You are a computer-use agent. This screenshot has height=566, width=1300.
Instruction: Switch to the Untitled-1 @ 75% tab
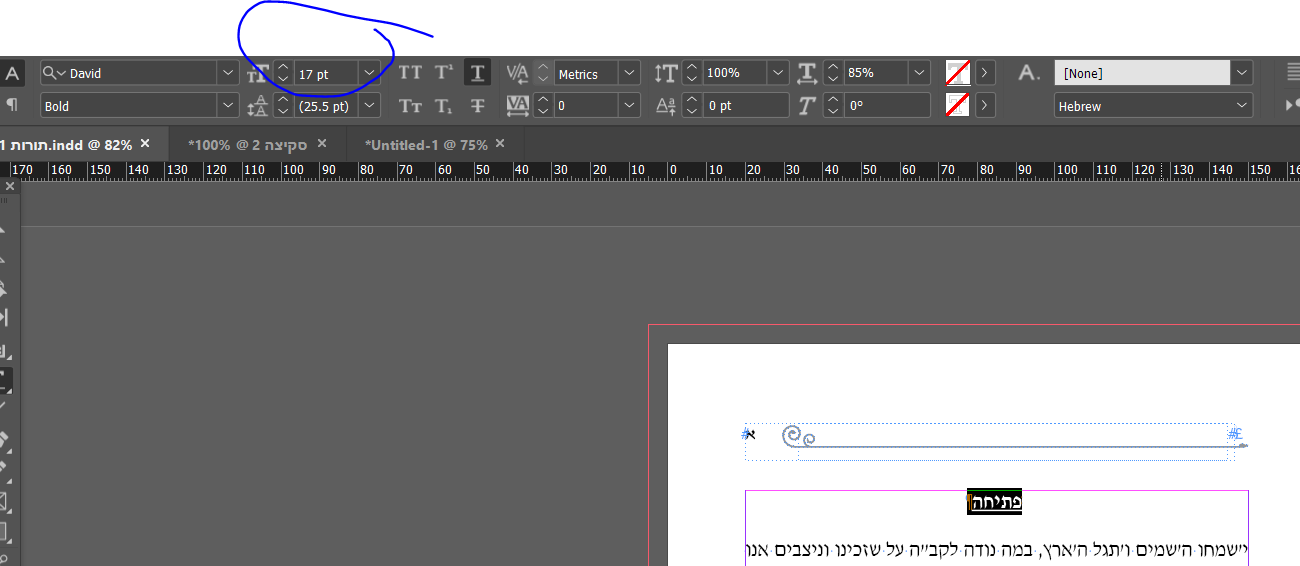pos(426,145)
